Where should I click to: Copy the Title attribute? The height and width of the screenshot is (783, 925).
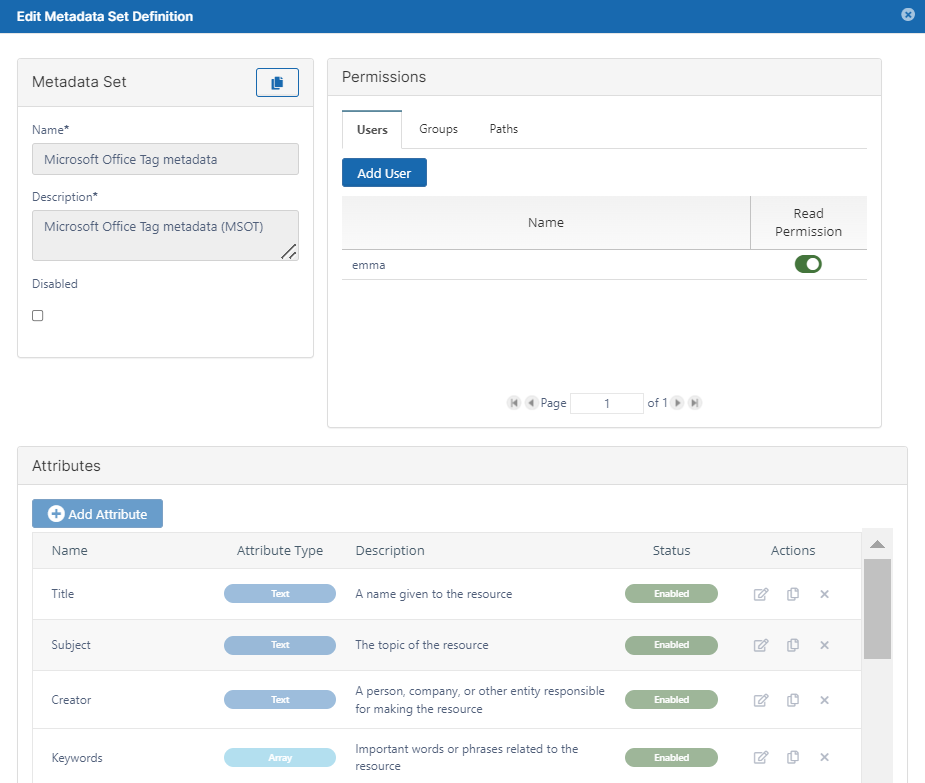point(793,594)
